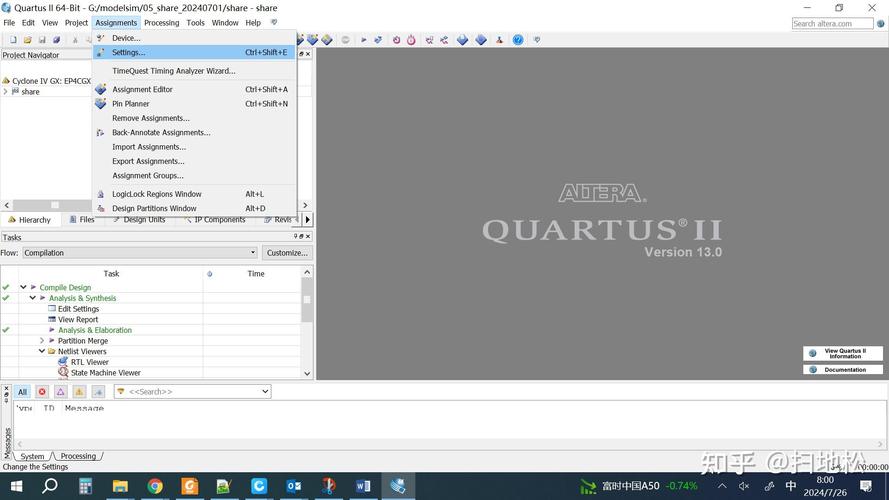Click the Help question mark toolbar icon
The width and height of the screenshot is (889, 500).
tap(518, 40)
